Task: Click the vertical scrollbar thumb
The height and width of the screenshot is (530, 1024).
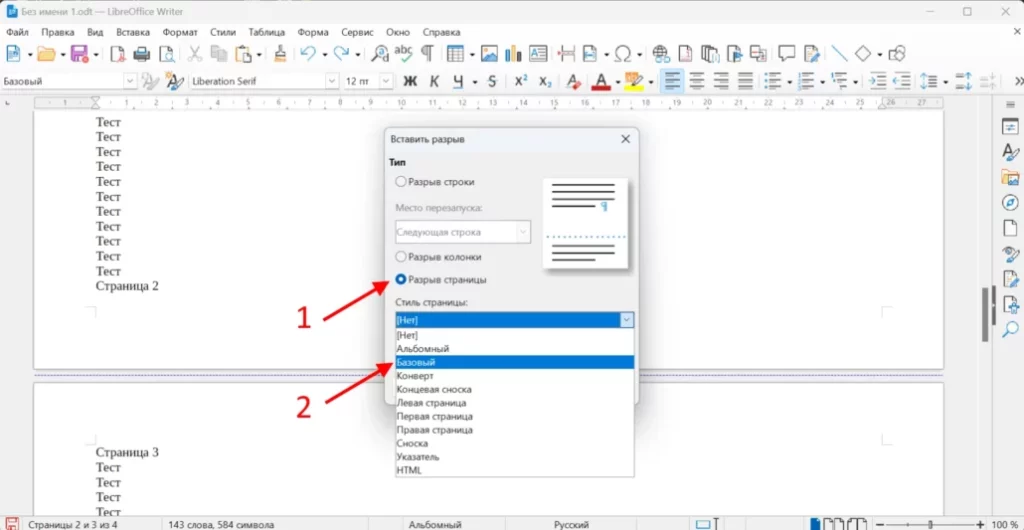Action: pyautogui.click(x=985, y=314)
